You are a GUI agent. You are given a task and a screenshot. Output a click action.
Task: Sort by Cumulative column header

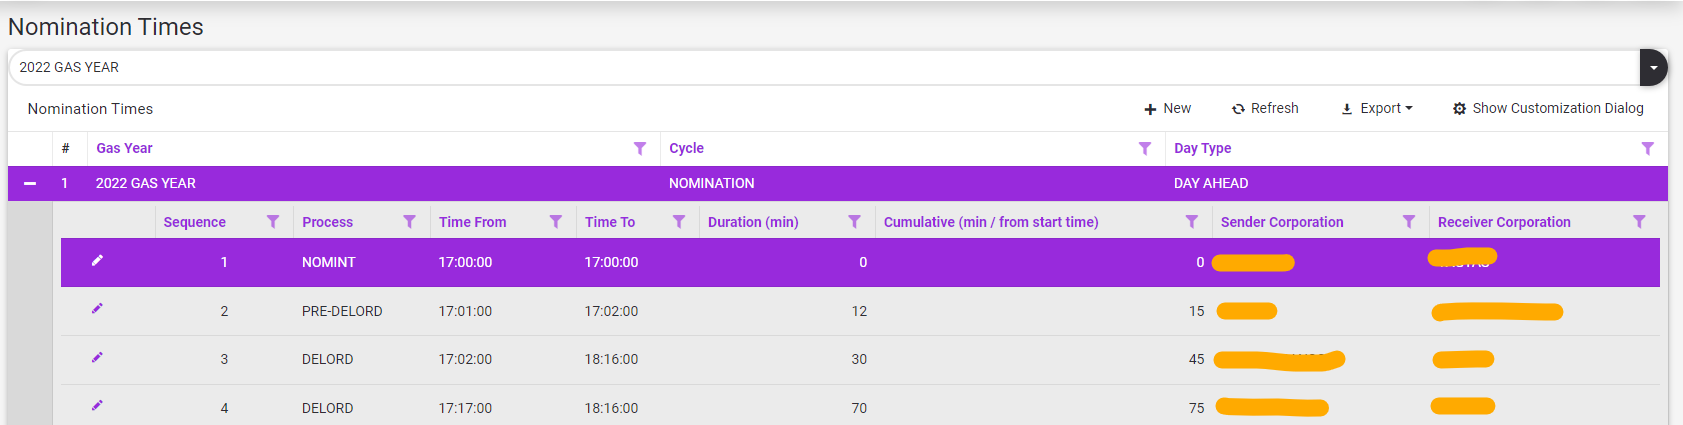tap(990, 222)
